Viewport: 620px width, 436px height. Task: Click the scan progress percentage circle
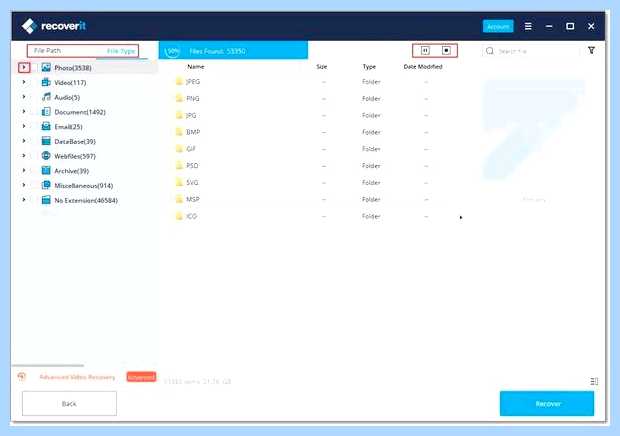tap(172, 51)
